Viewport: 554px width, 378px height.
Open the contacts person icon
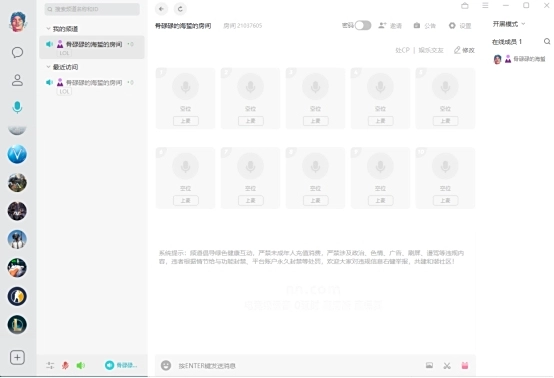(x=17, y=80)
